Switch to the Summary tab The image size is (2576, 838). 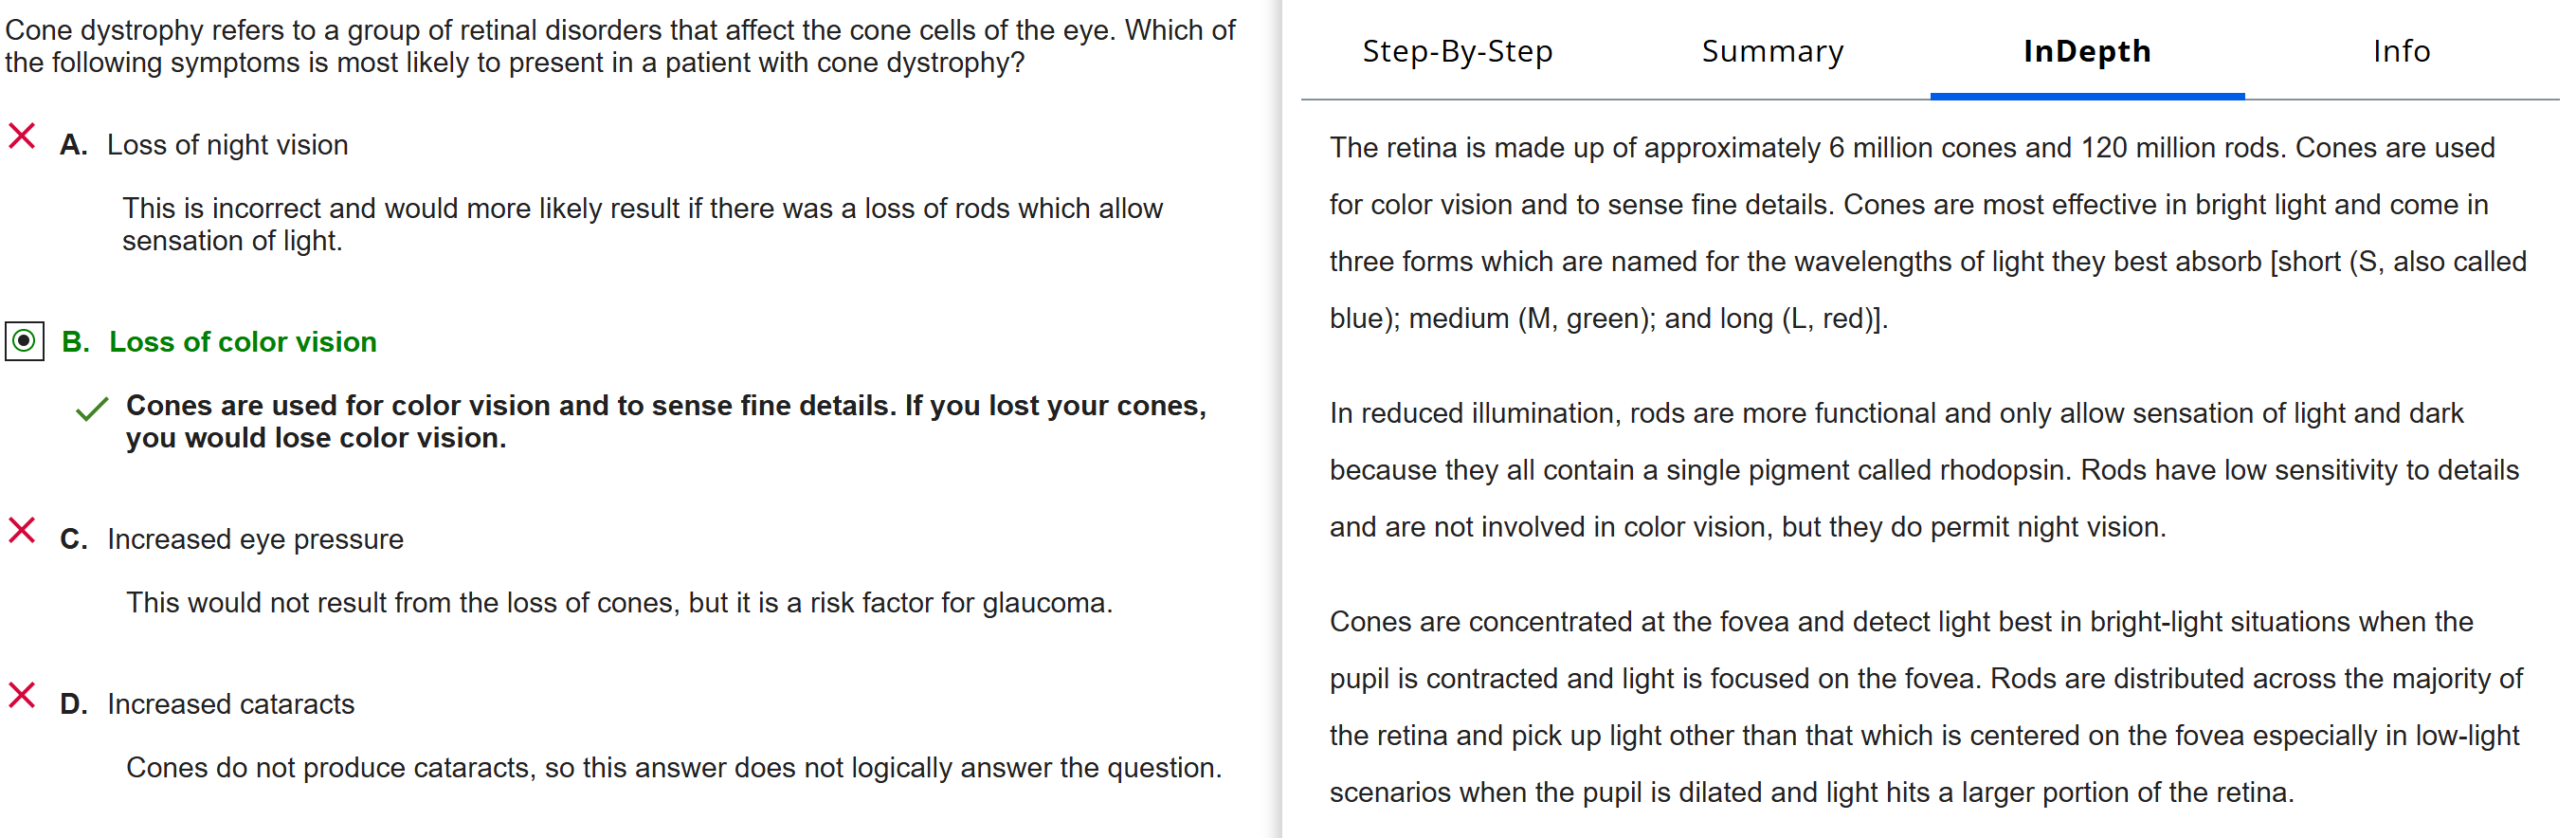click(x=1772, y=51)
